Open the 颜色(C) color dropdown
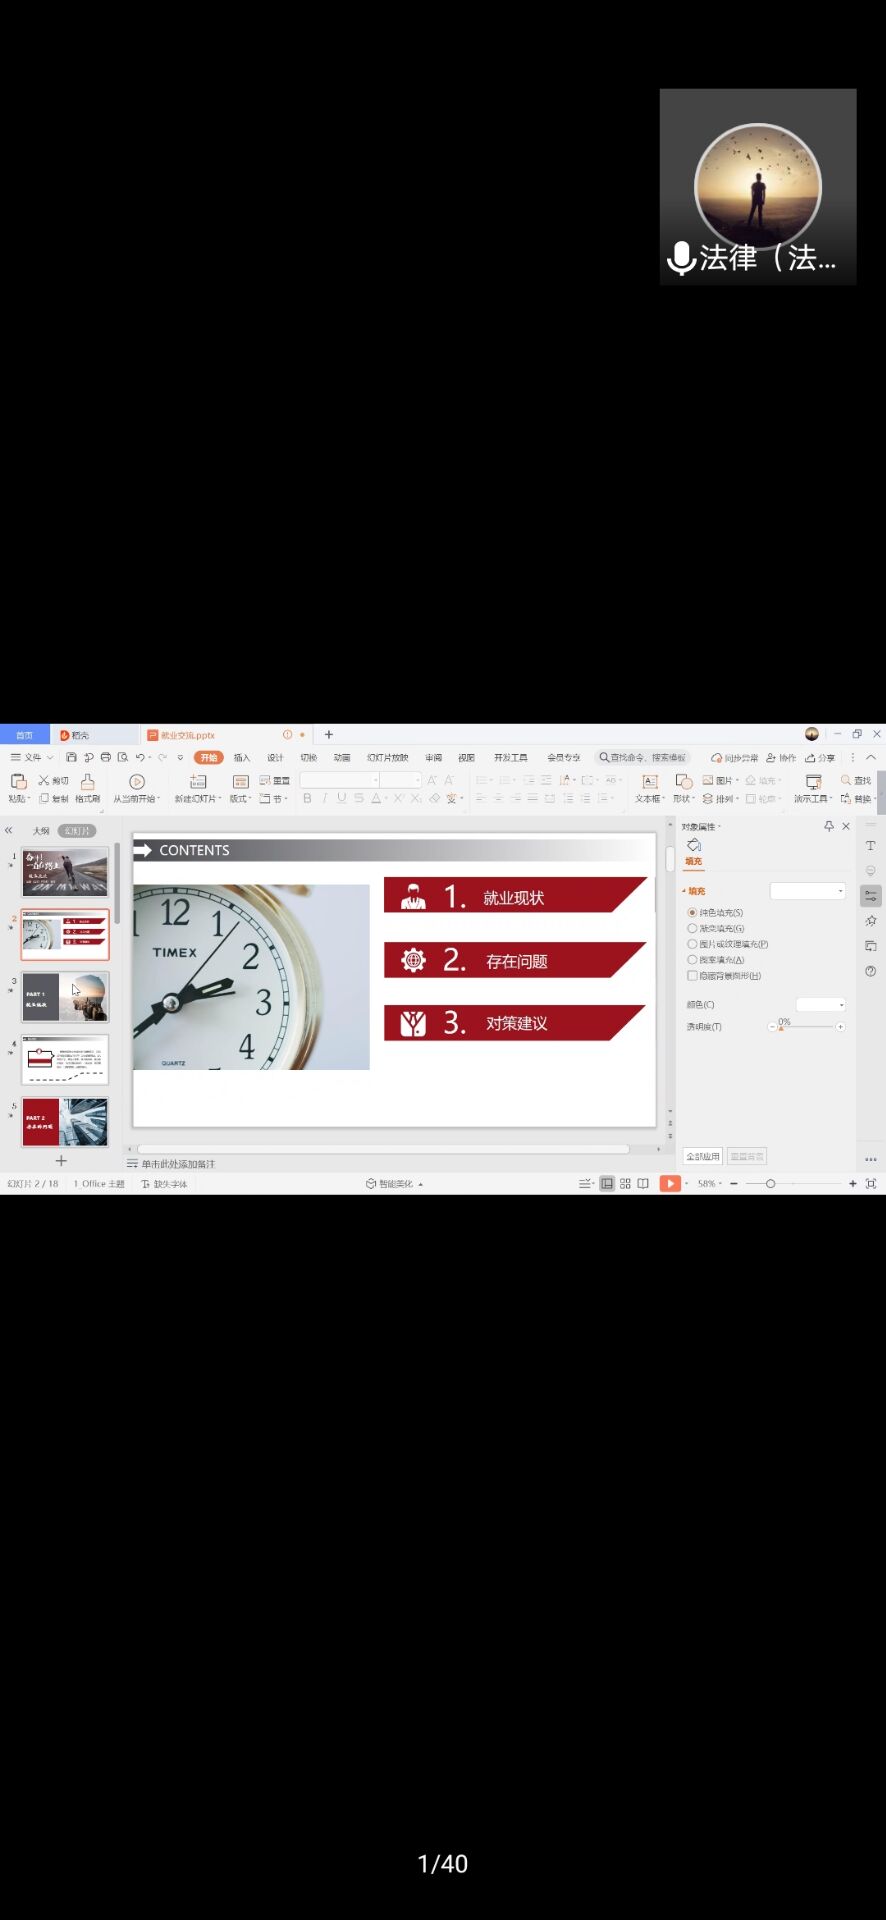 pyautogui.click(x=821, y=1004)
